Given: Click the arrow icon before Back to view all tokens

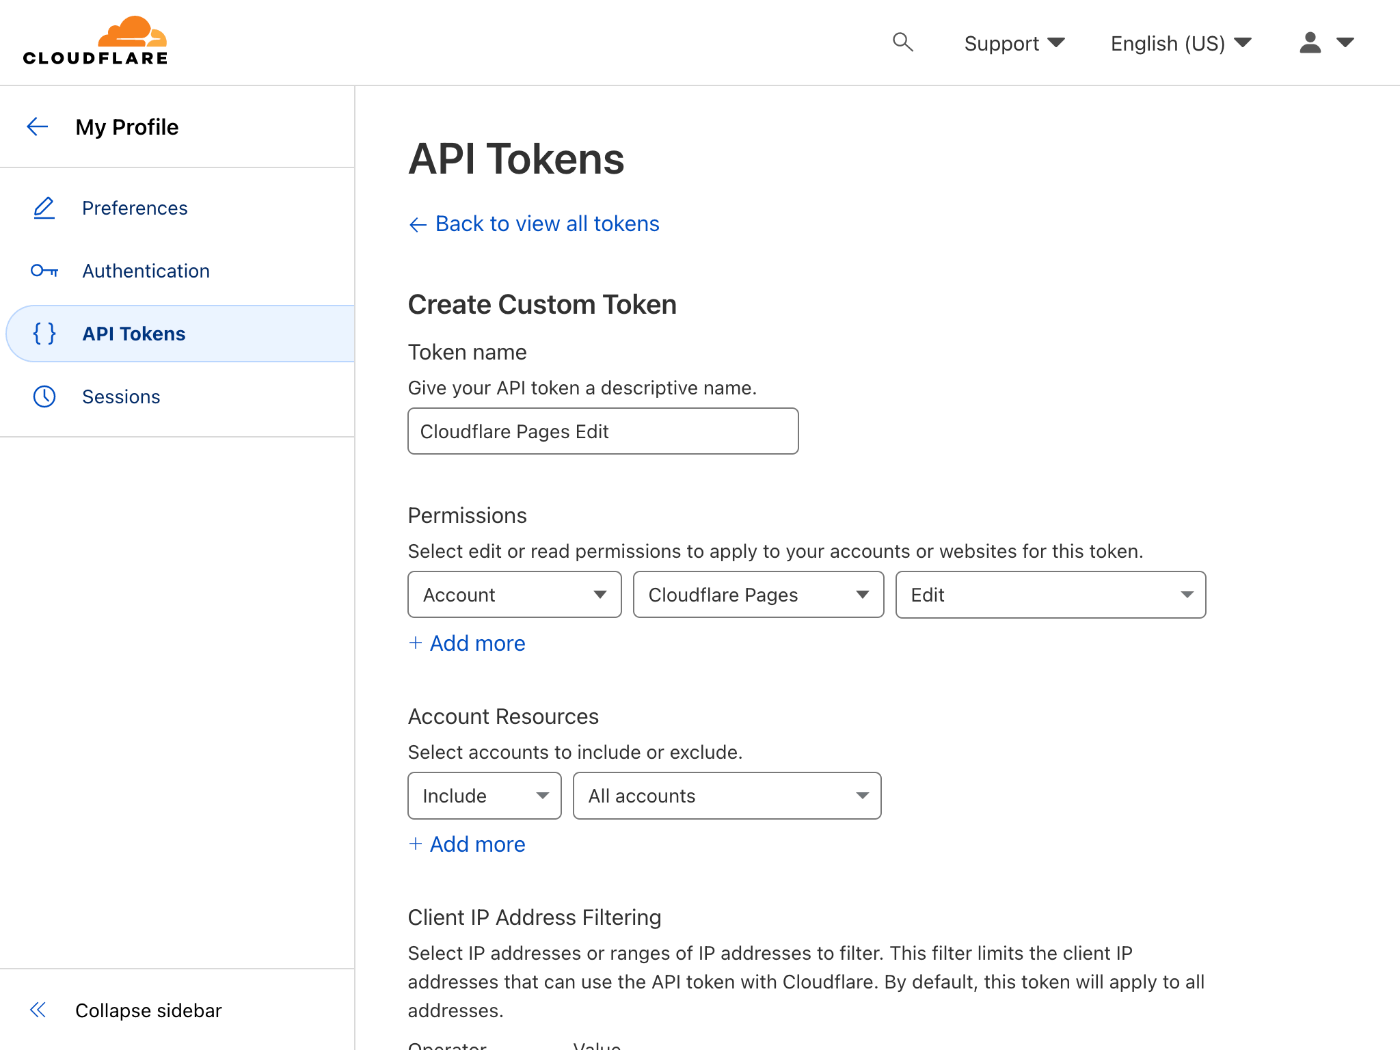Looking at the screenshot, I should 418,225.
